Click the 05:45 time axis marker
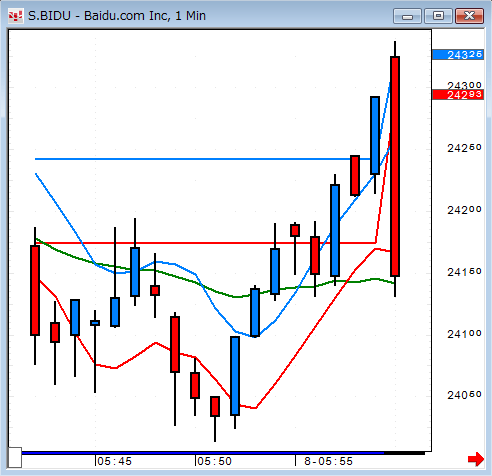Screen dimensions: 492x476 (x=114, y=461)
